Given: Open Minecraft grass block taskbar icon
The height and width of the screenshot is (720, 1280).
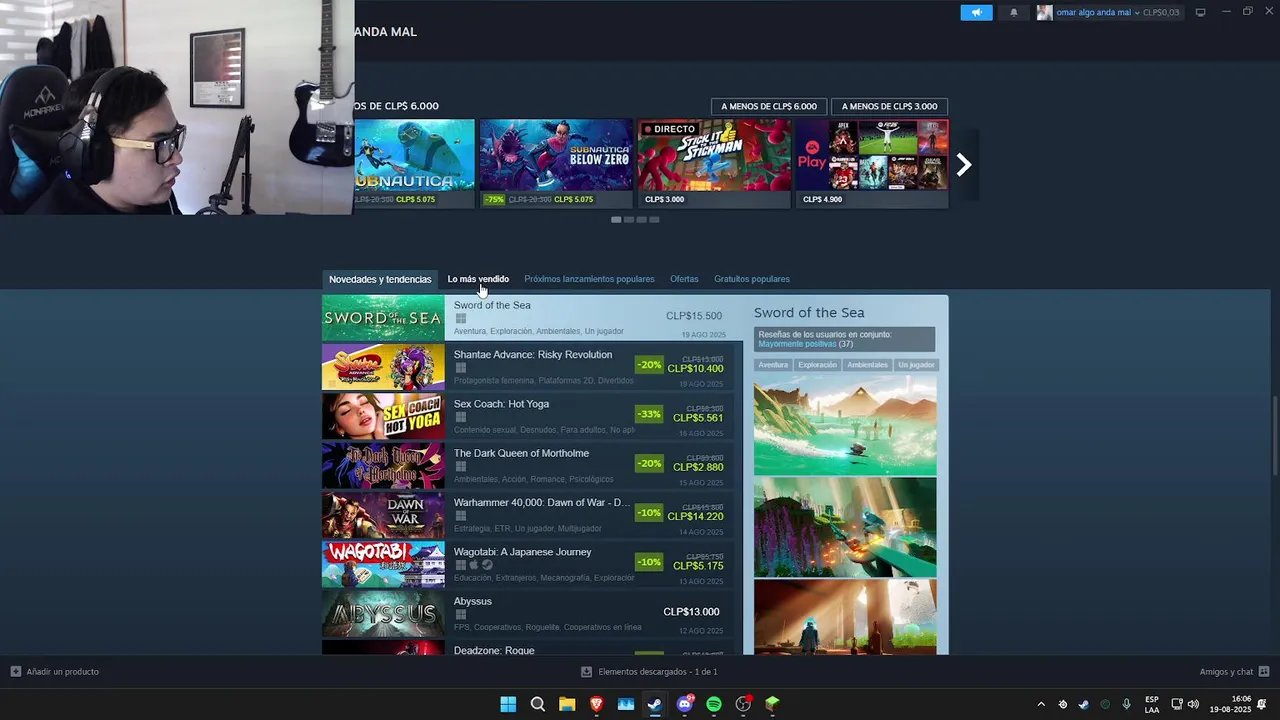Looking at the screenshot, I should (772, 704).
